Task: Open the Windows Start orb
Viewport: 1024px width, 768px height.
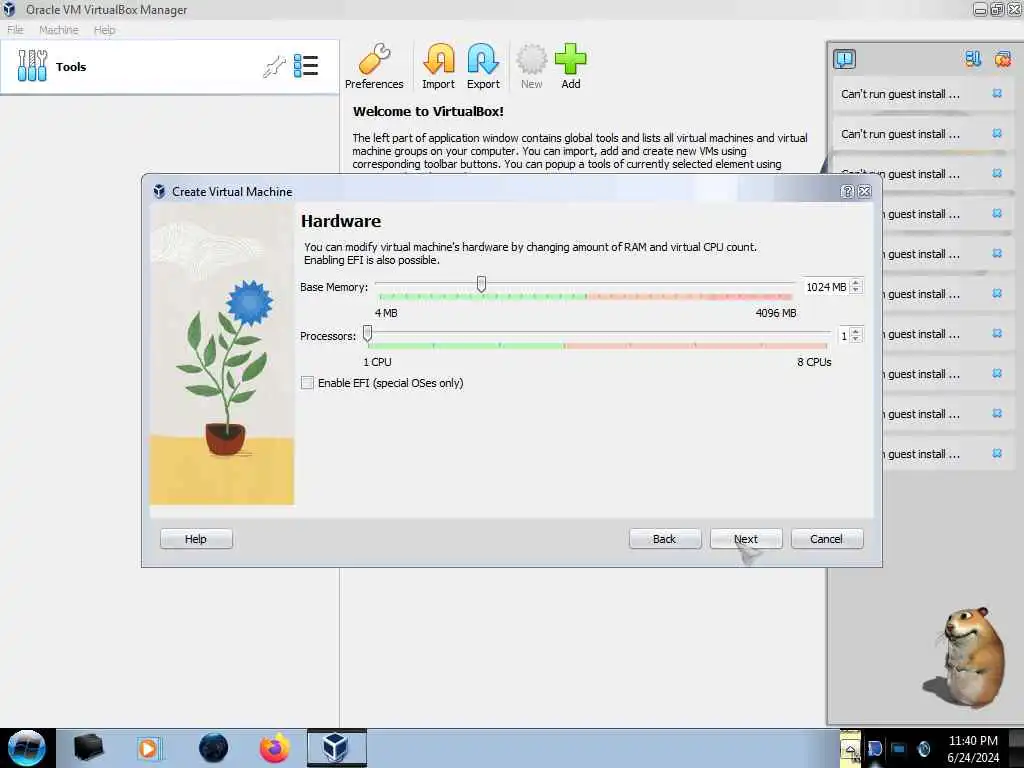Action: (27, 748)
